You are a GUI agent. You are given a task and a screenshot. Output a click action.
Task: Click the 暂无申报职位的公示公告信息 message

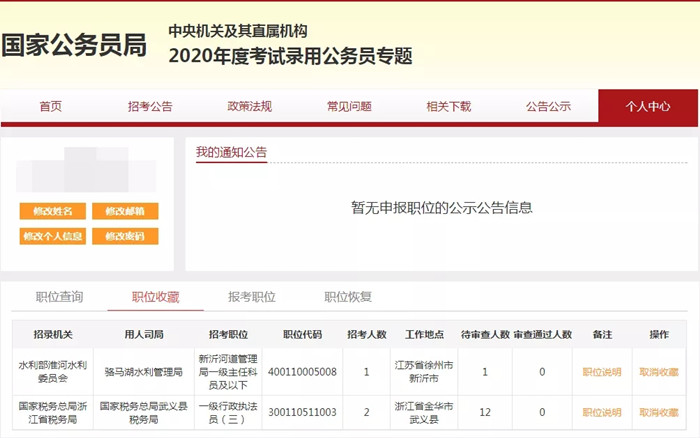click(x=442, y=208)
